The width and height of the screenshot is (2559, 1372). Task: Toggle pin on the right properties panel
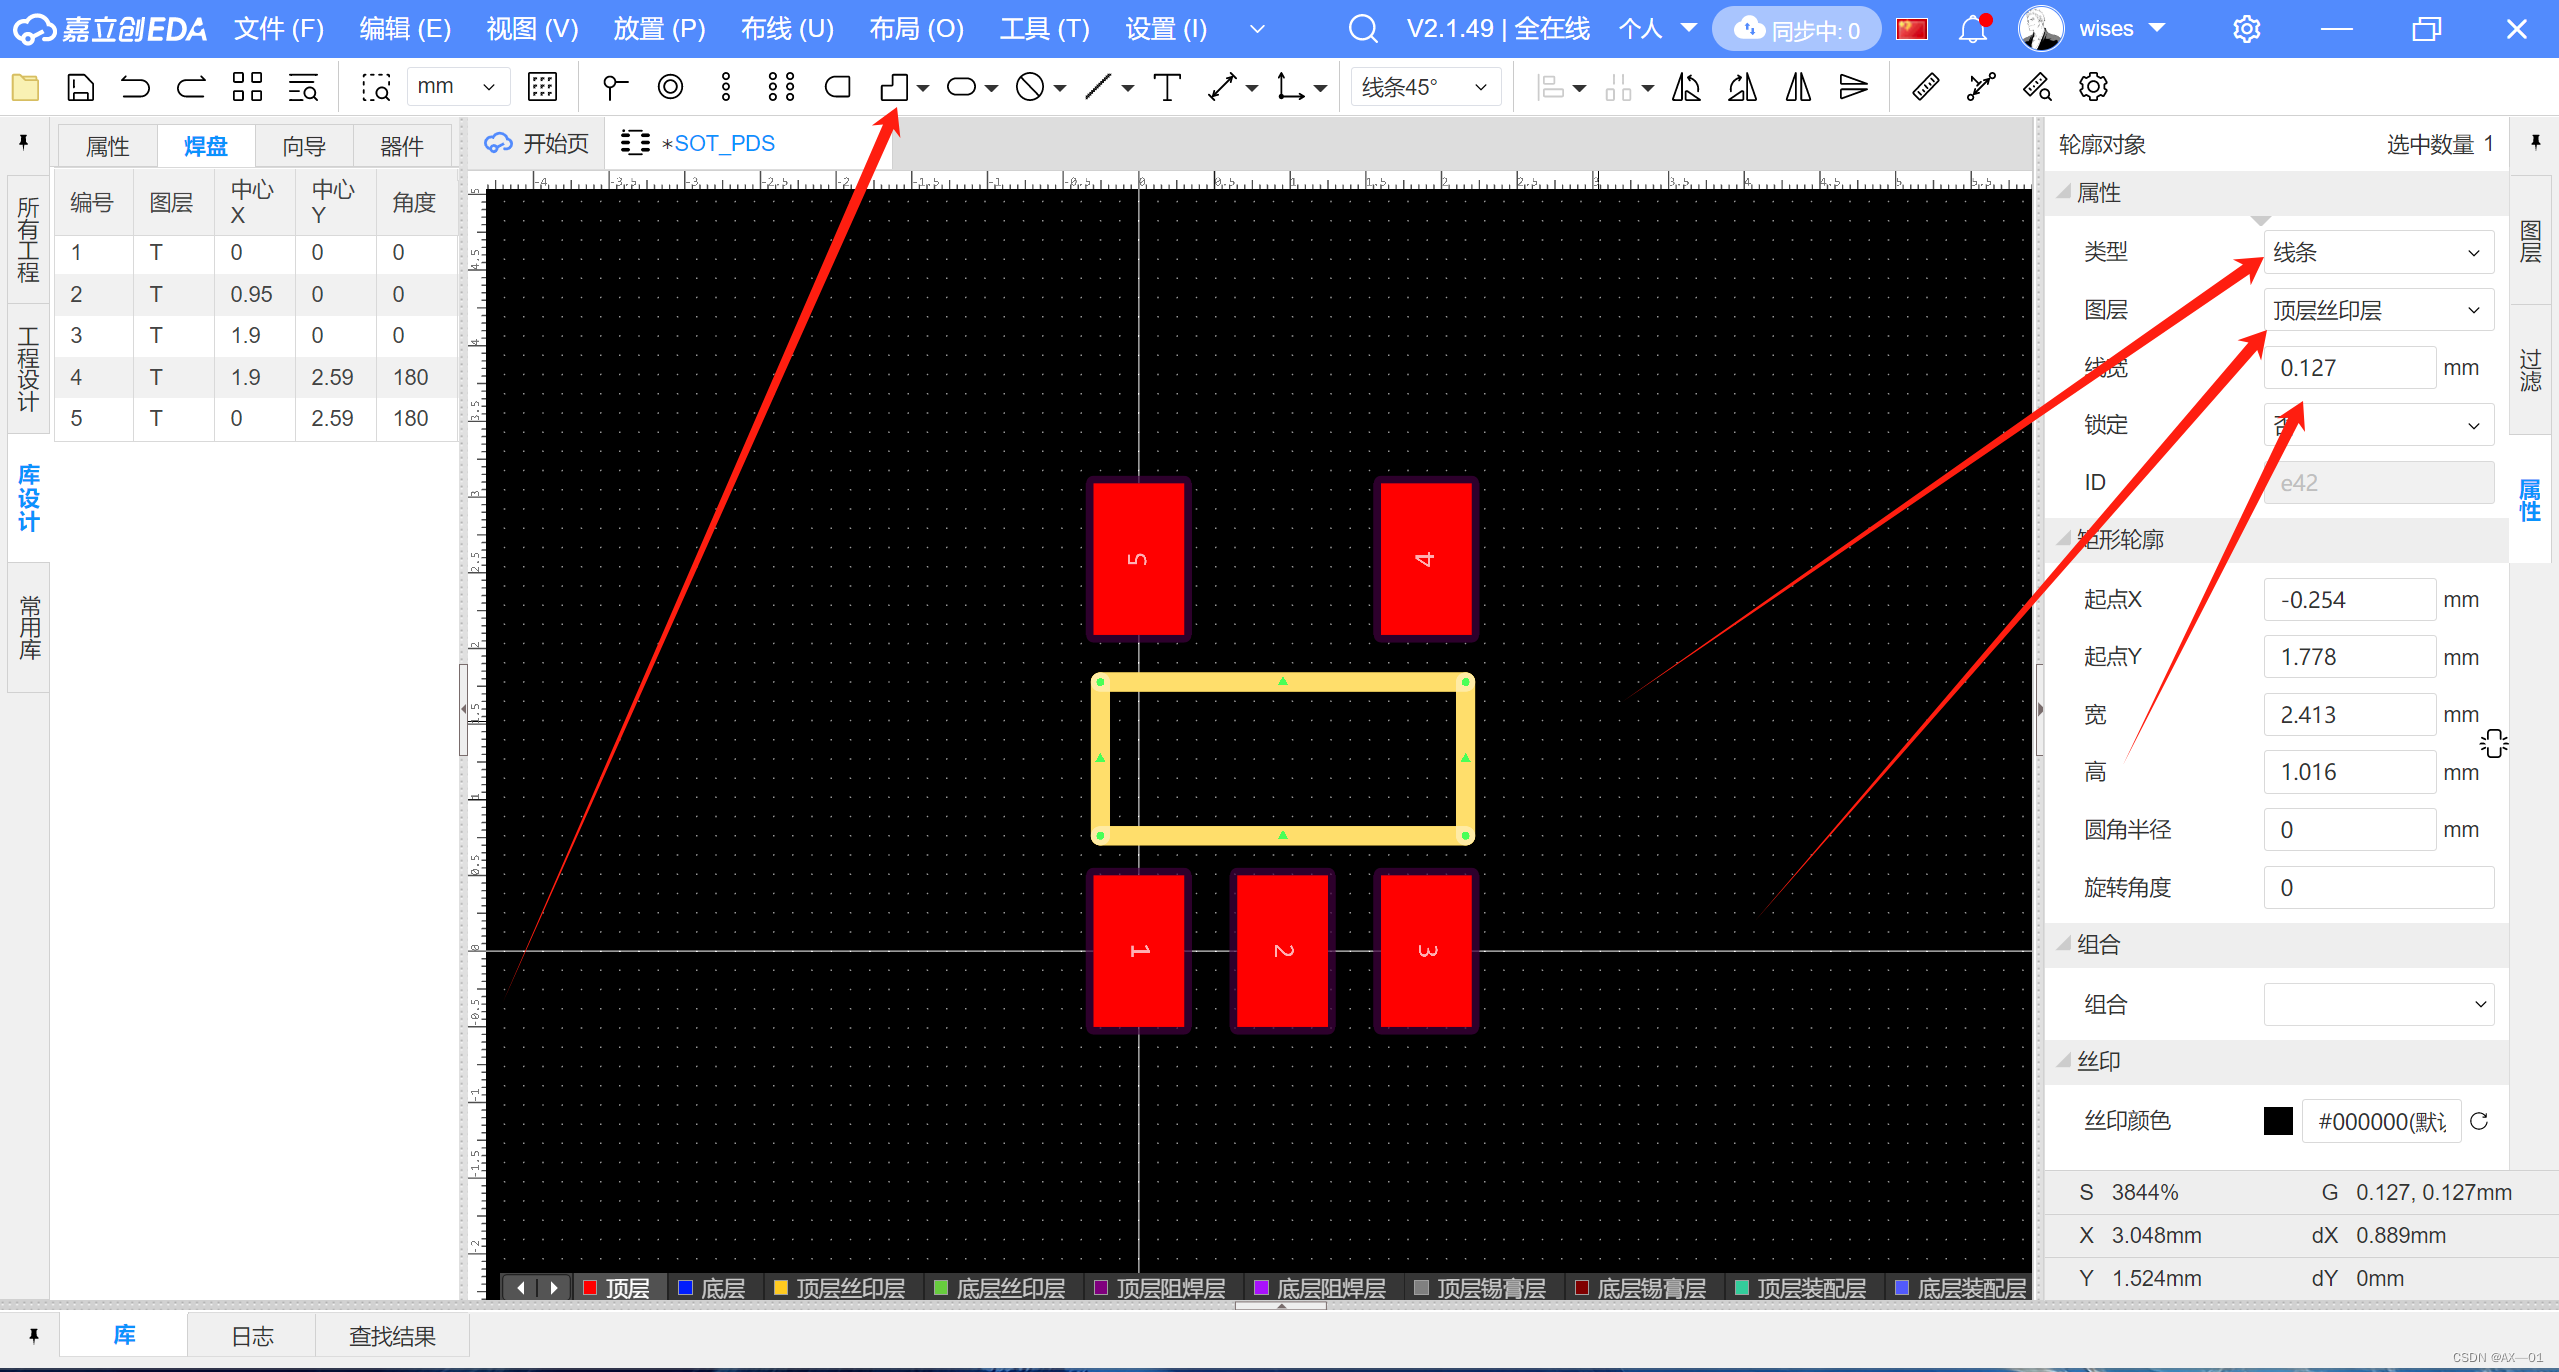(2535, 143)
